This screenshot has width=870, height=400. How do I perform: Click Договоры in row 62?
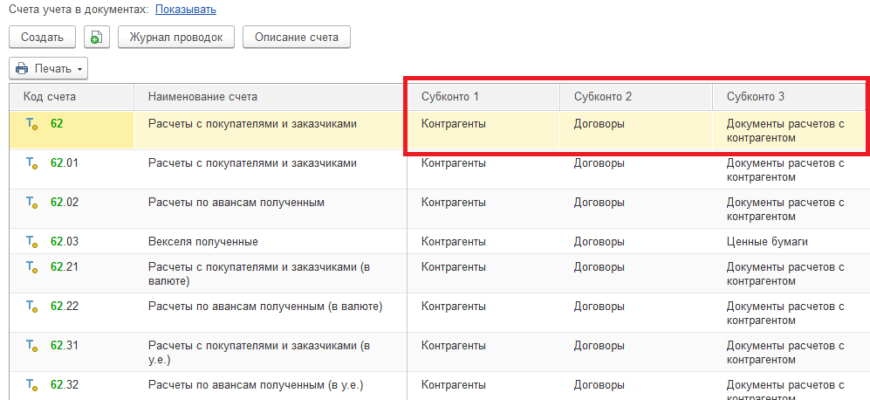(x=599, y=124)
